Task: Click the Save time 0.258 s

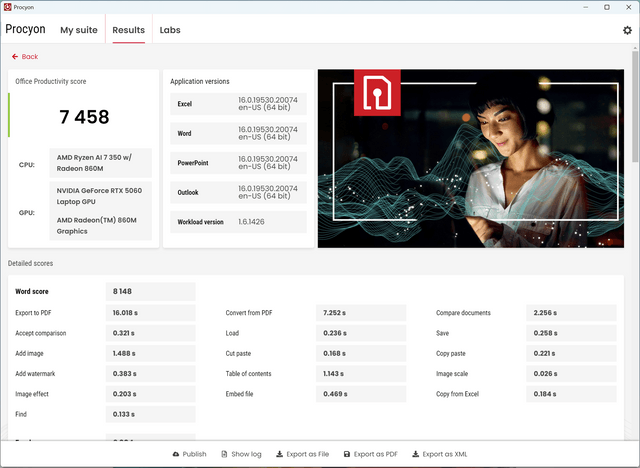Action: 571,333
